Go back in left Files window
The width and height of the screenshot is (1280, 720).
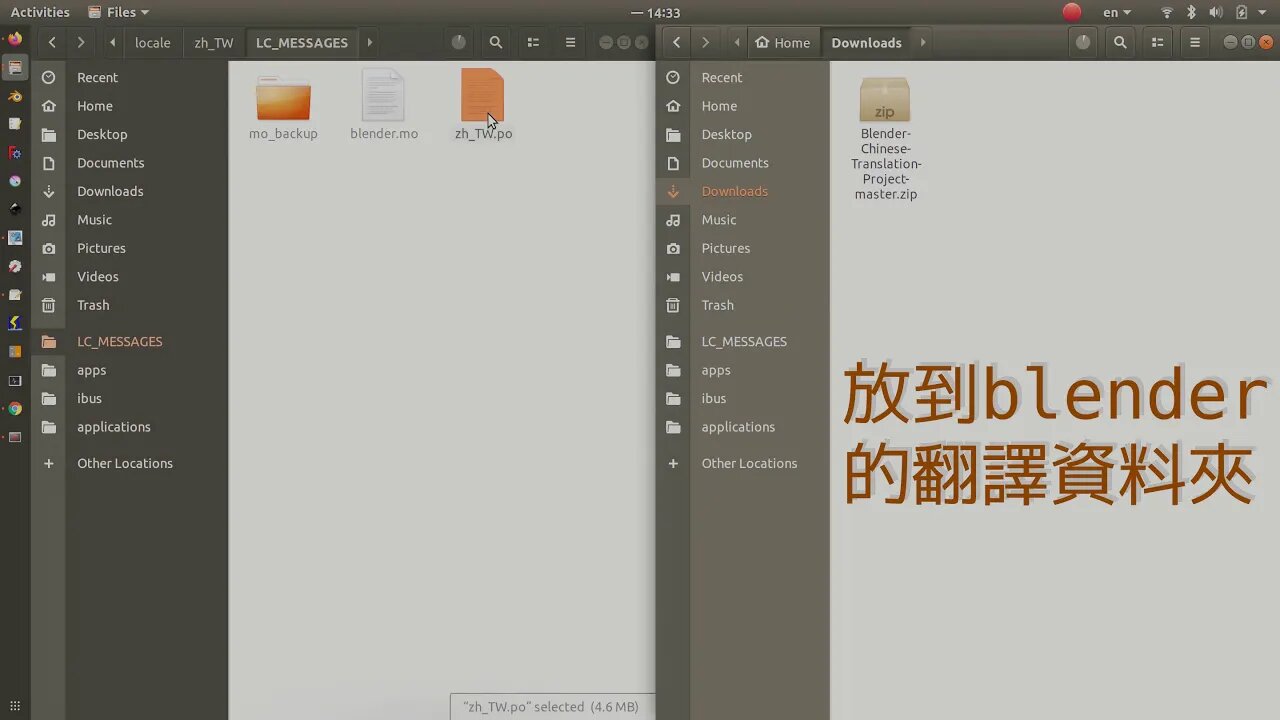click(x=52, y=43)
